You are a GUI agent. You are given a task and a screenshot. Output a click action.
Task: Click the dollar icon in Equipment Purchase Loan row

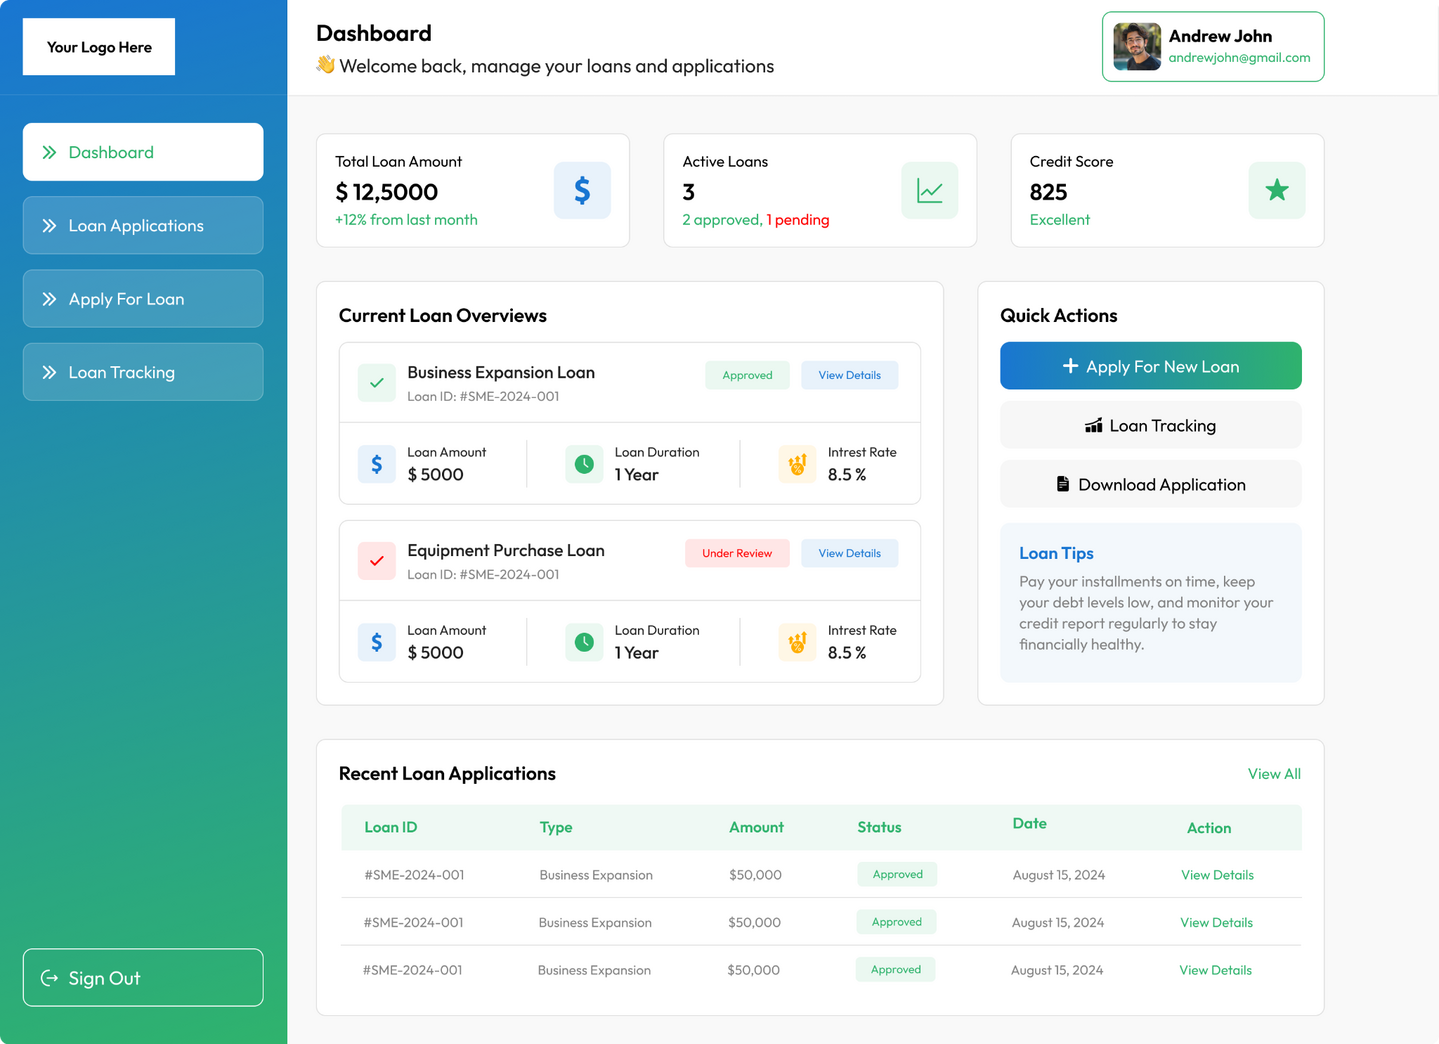[x=377, y=642]
